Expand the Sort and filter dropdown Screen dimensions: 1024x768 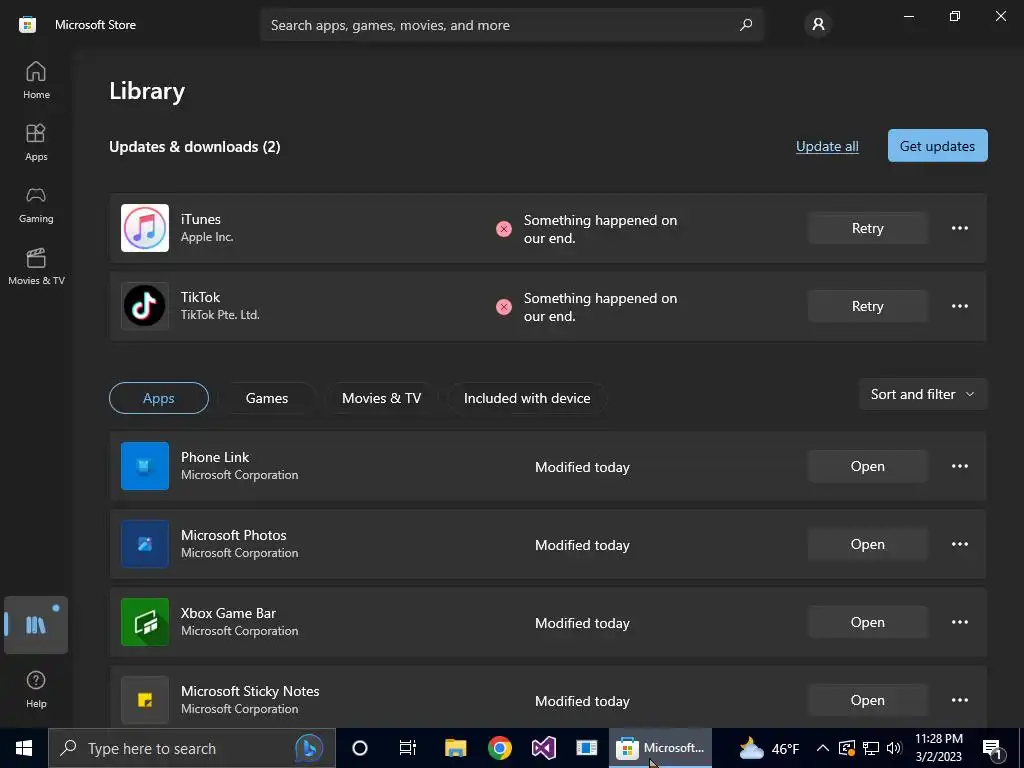(923, 394)
